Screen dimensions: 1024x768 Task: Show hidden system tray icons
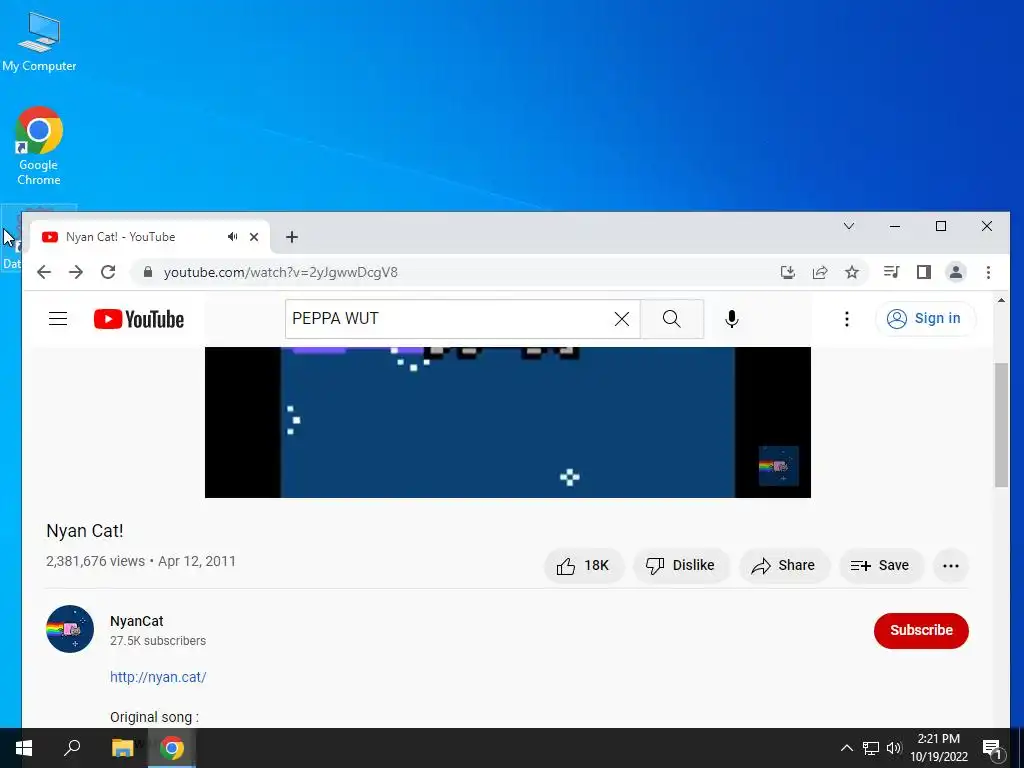pyautogui.click(x=846, y=748)
